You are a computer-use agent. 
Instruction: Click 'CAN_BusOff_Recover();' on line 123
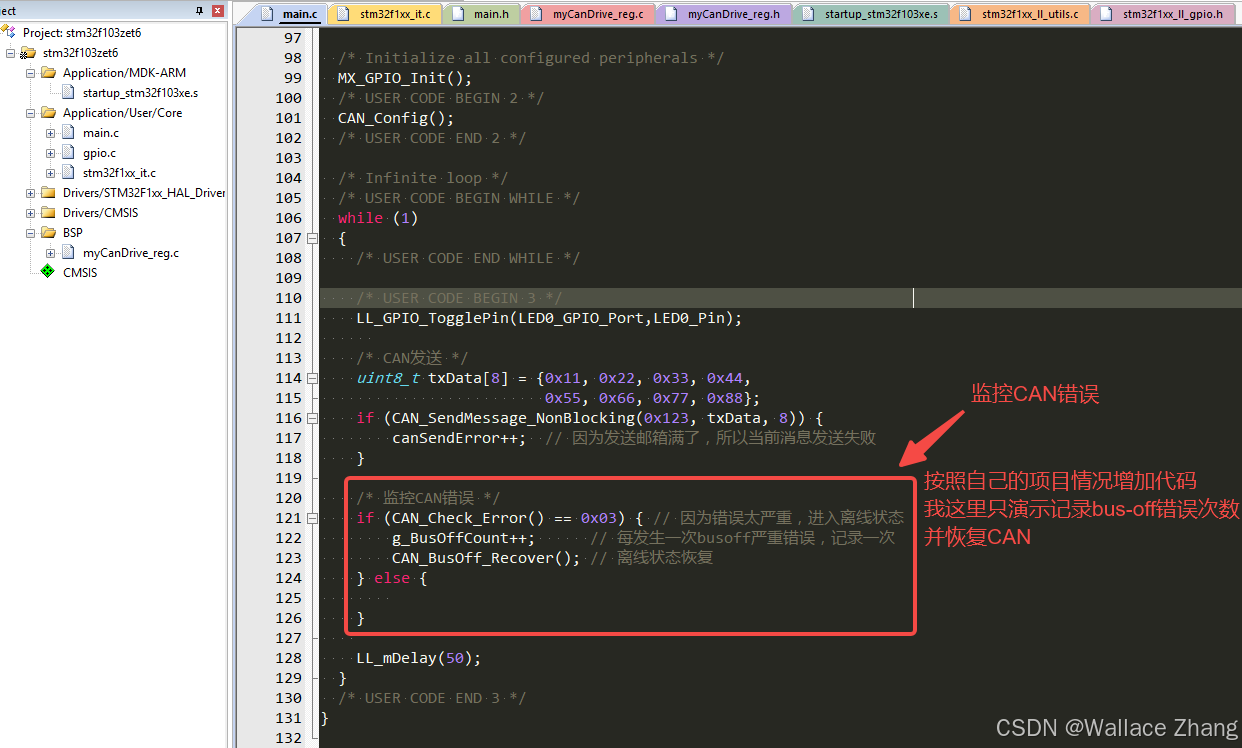pyautogui.click(x=486, y=558)
